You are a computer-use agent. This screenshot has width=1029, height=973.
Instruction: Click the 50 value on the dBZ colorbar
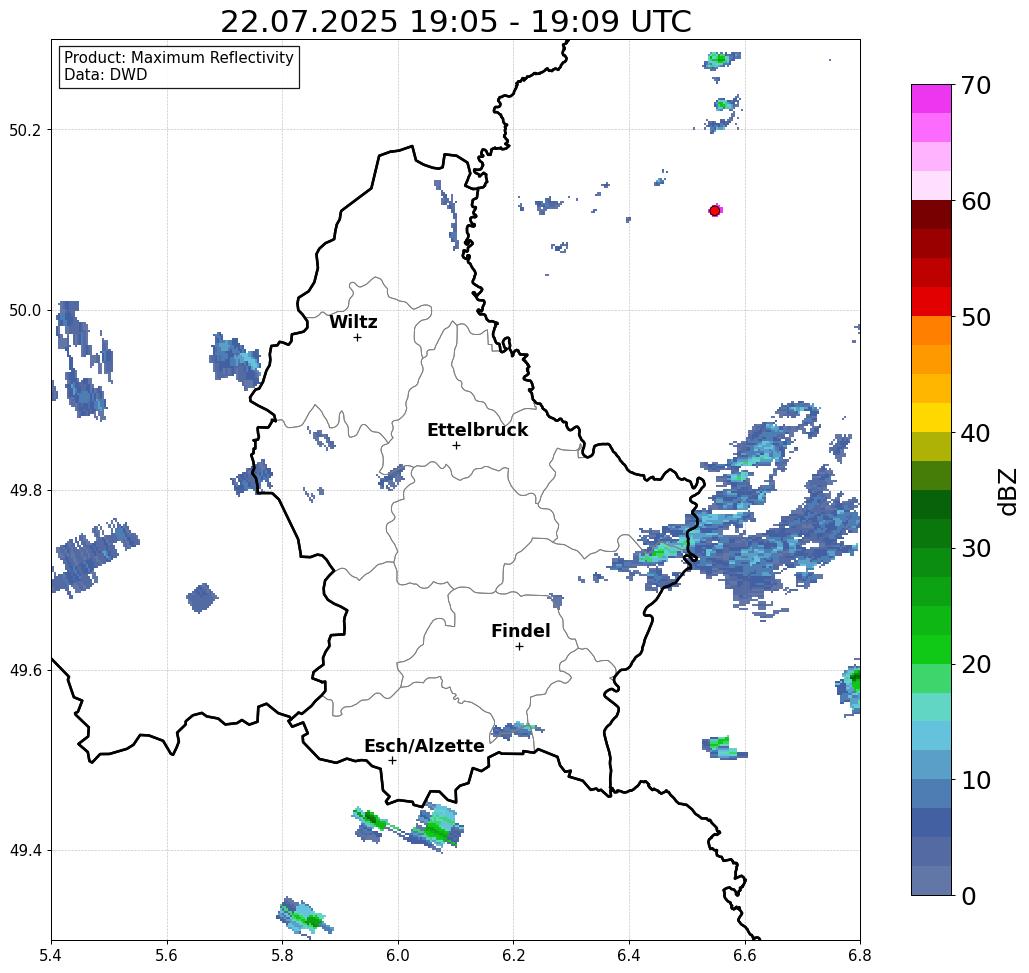click(x=976, y=318)
